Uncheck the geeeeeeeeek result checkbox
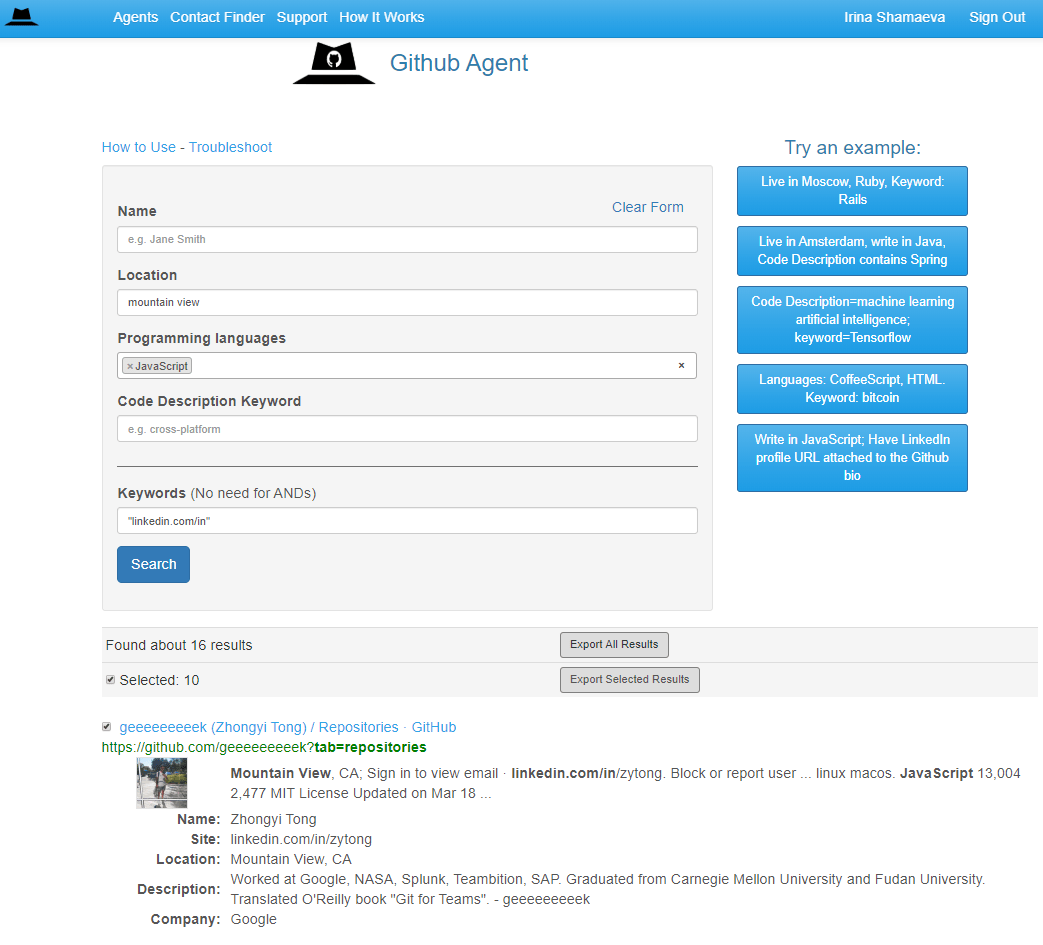Screen dimensions: 1043x945 tap(107, 727)
